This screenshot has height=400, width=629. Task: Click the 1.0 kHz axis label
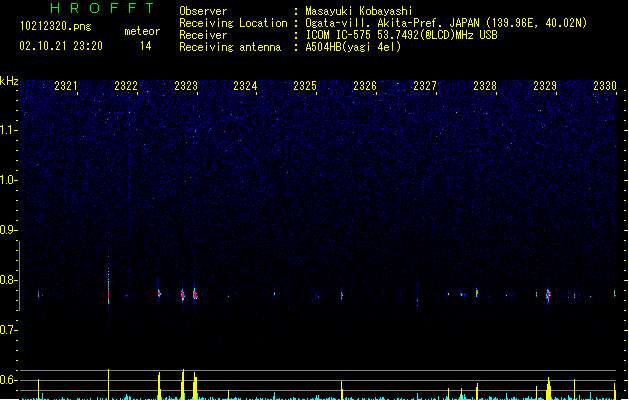click(8, 180)
